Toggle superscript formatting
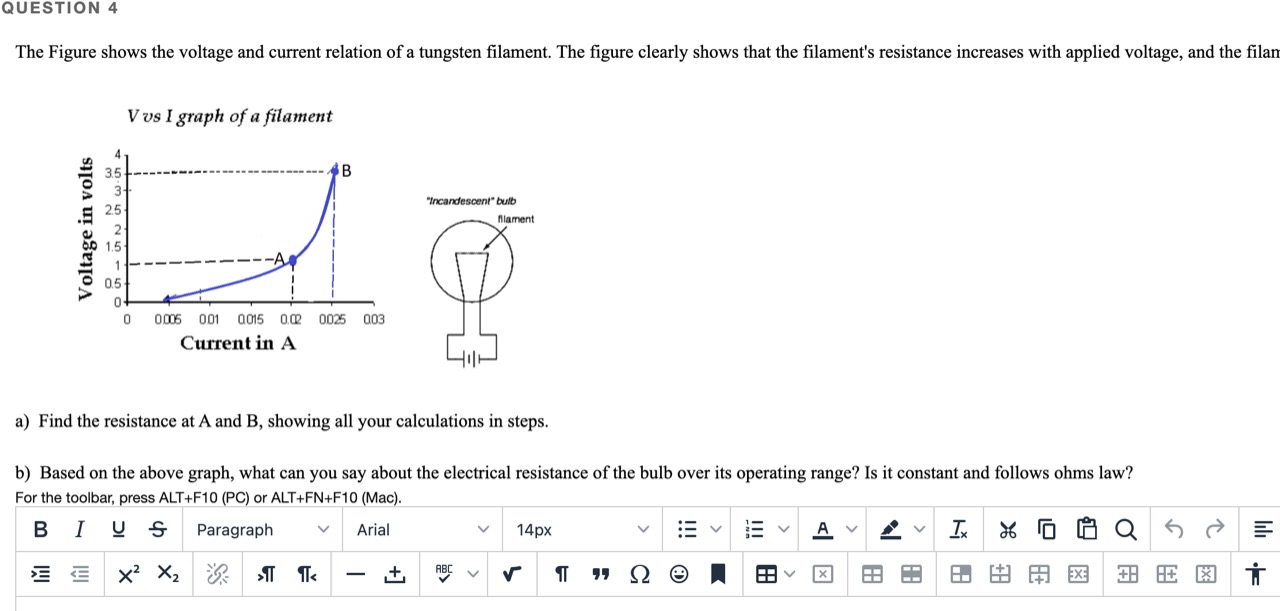This screenshot has height=611, width=1280. [130, 574]
